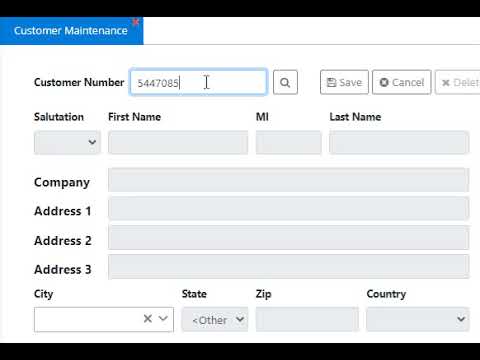
Task: Click the First Name field
Action: click(x=178, y=142)
